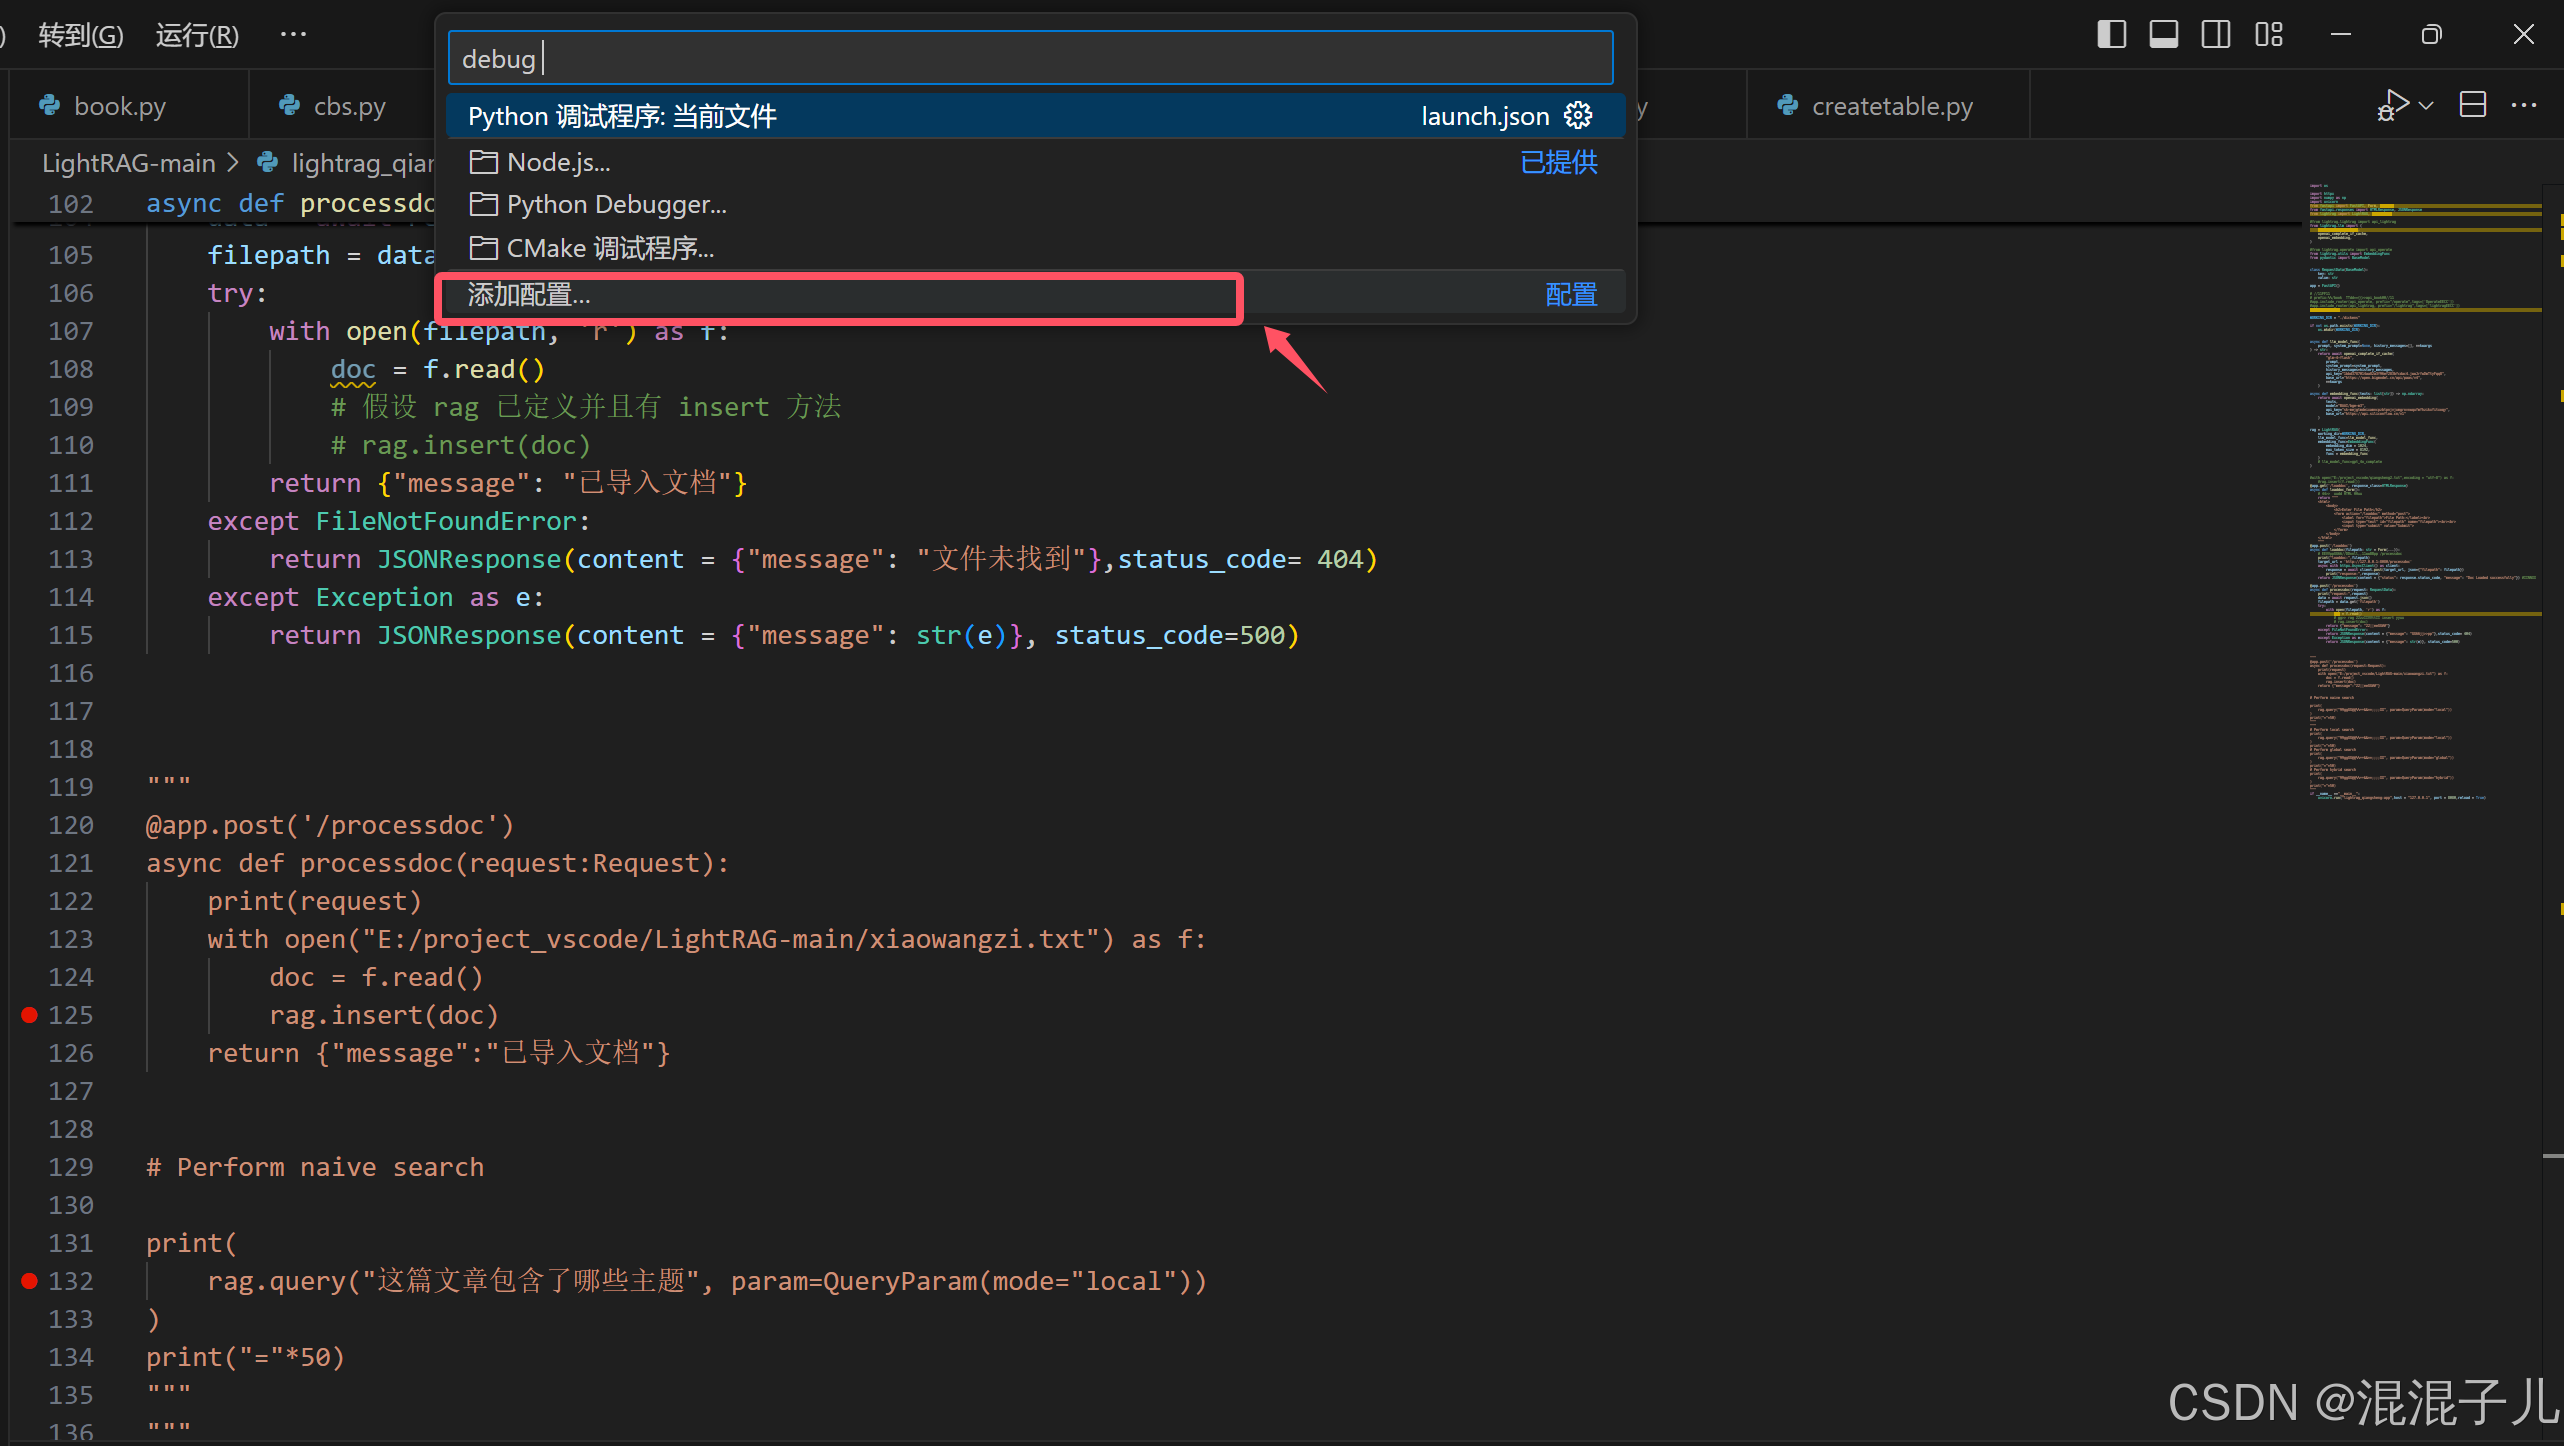The image size is (2564, 1446).
Task: Toggle breakpoint on line 132
Action: 30,1281
